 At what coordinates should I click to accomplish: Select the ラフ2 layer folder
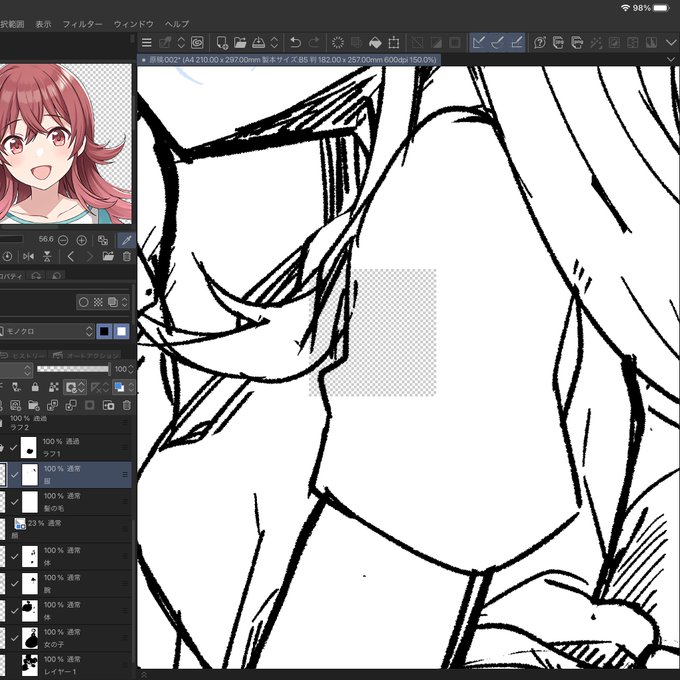click(x=65, y=423)
